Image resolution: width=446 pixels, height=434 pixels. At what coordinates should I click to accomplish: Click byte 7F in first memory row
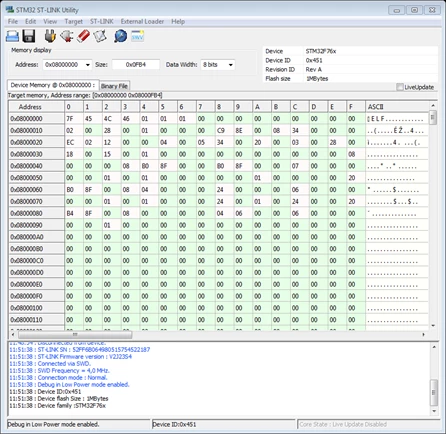[70, 119]
